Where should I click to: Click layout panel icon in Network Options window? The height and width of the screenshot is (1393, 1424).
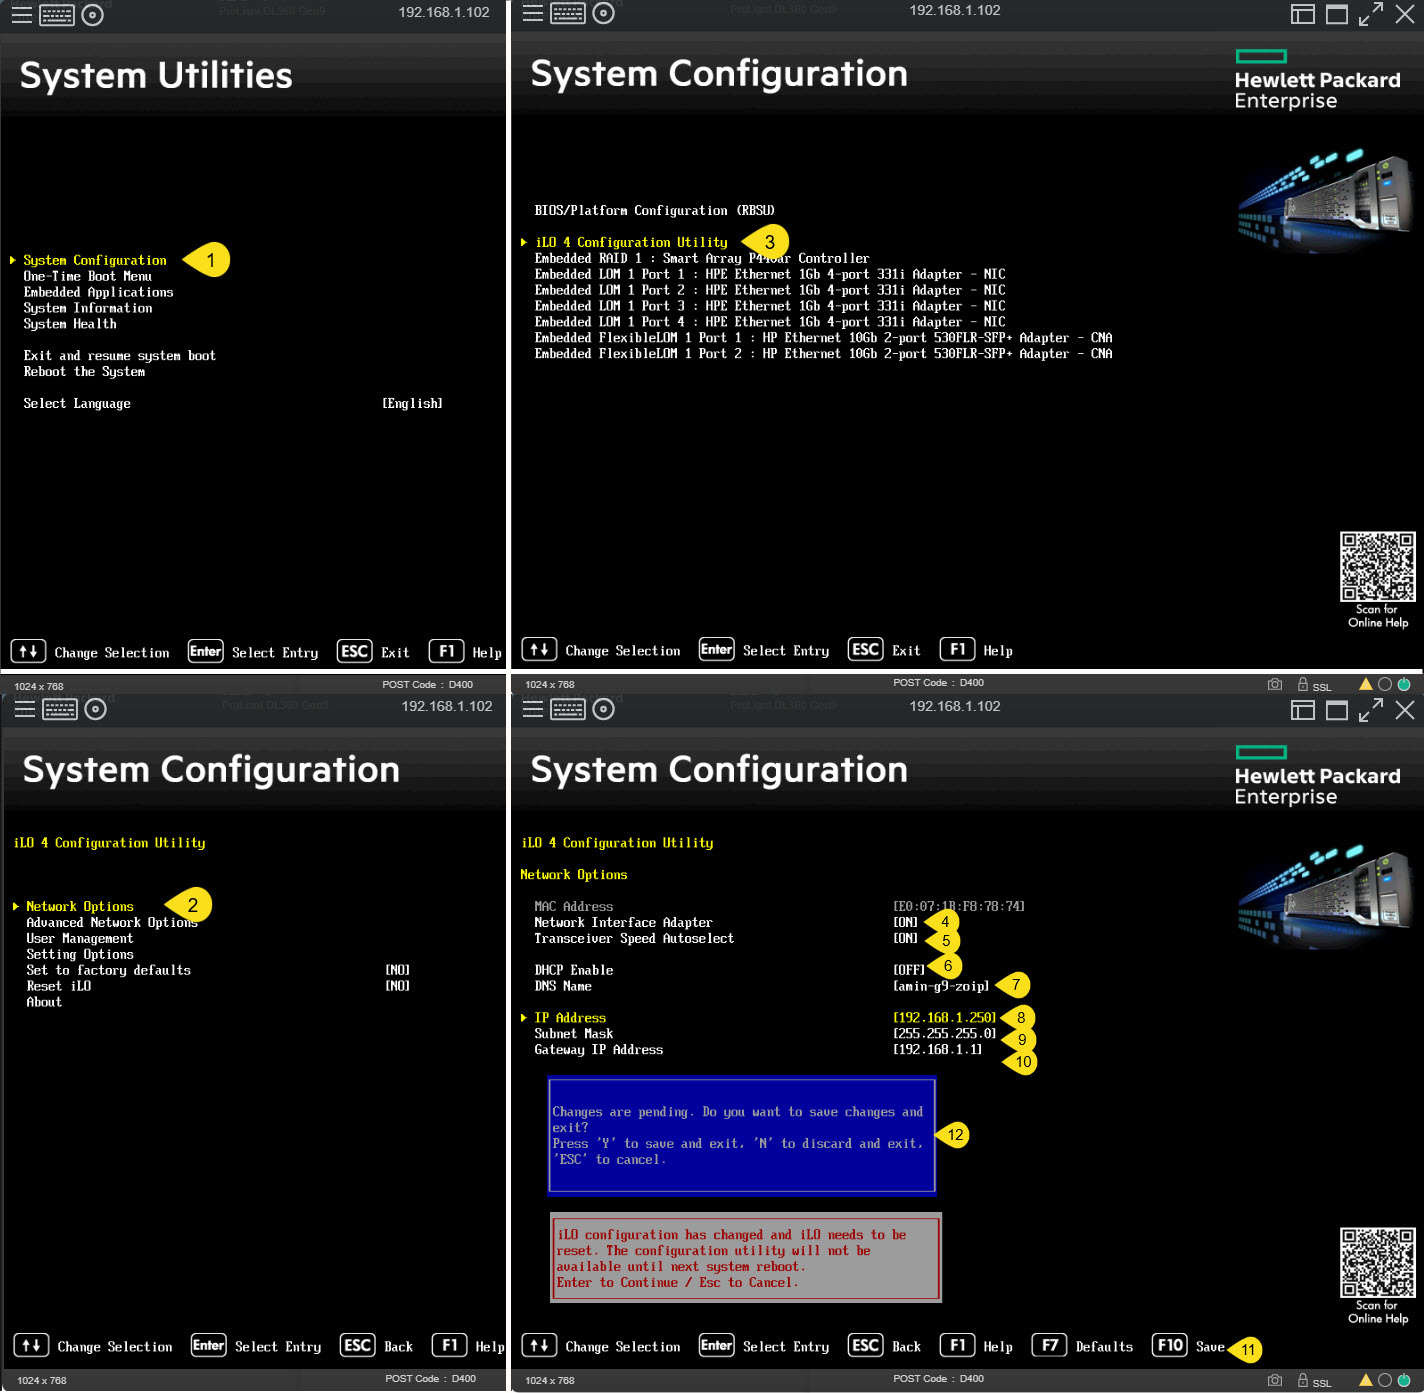(1303, 710)
